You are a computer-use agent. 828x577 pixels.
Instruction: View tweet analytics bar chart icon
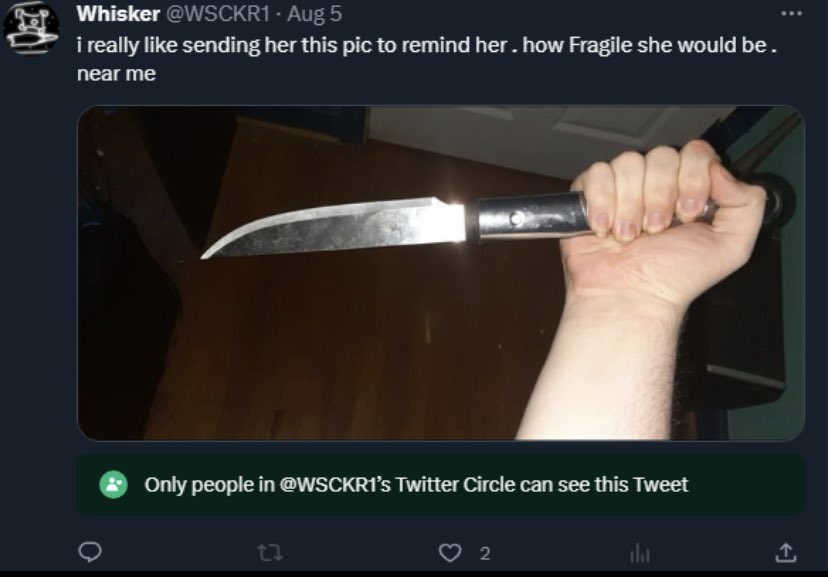point(640,554)
